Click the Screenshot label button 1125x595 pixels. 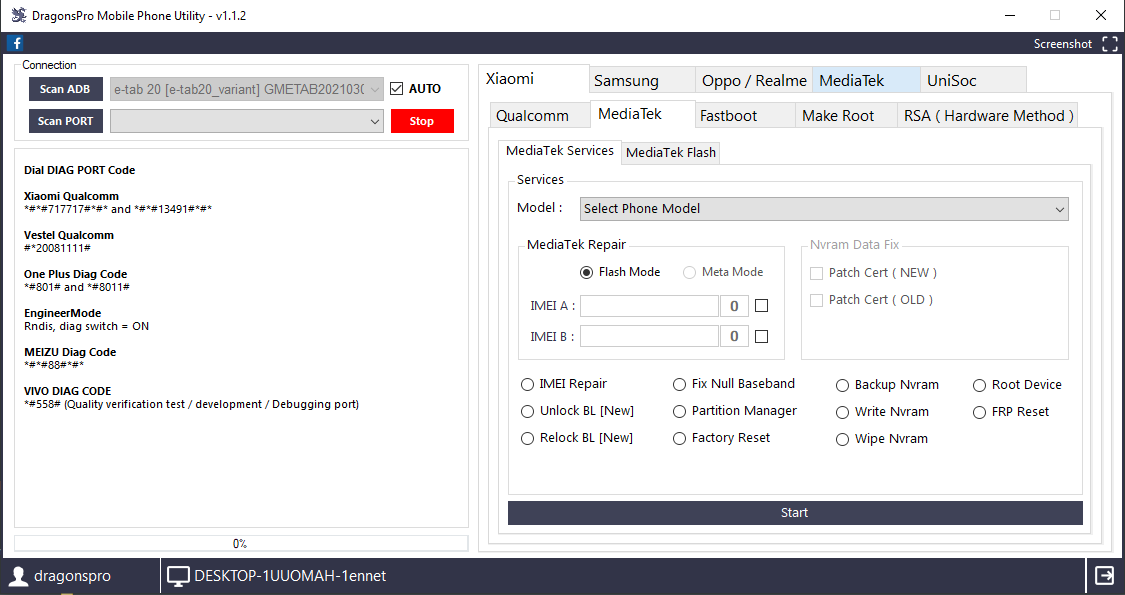click(x=1063, y=44)
